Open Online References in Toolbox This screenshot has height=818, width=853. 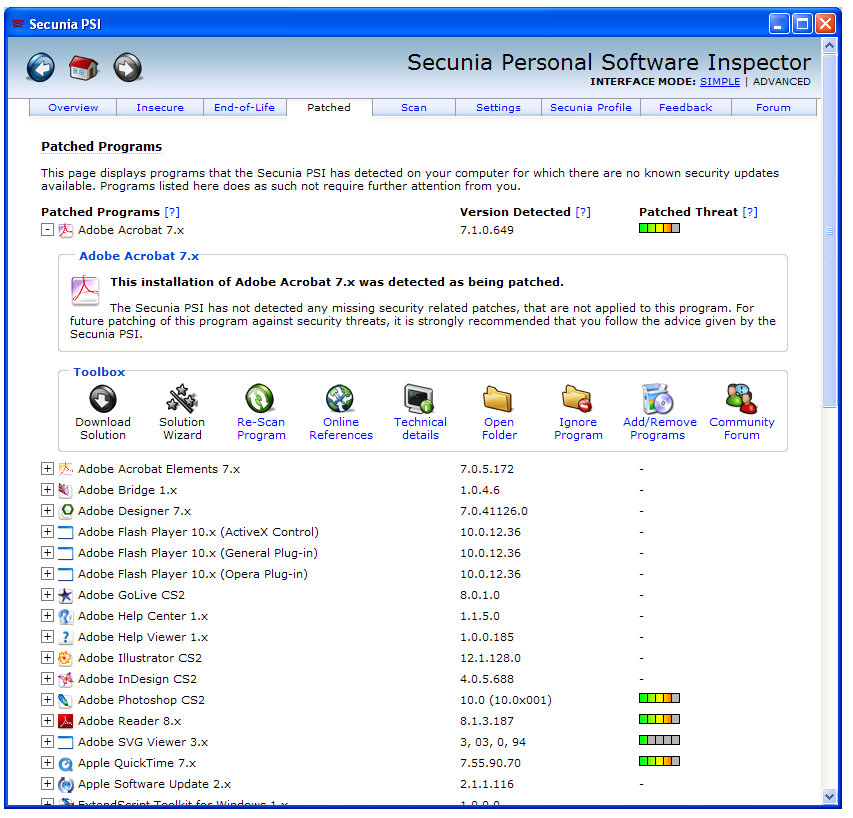341,400
